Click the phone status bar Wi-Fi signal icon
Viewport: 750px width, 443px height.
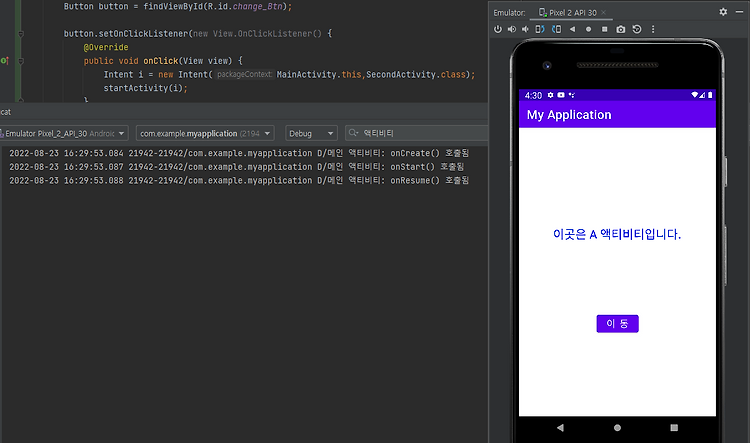pos(695,95)
